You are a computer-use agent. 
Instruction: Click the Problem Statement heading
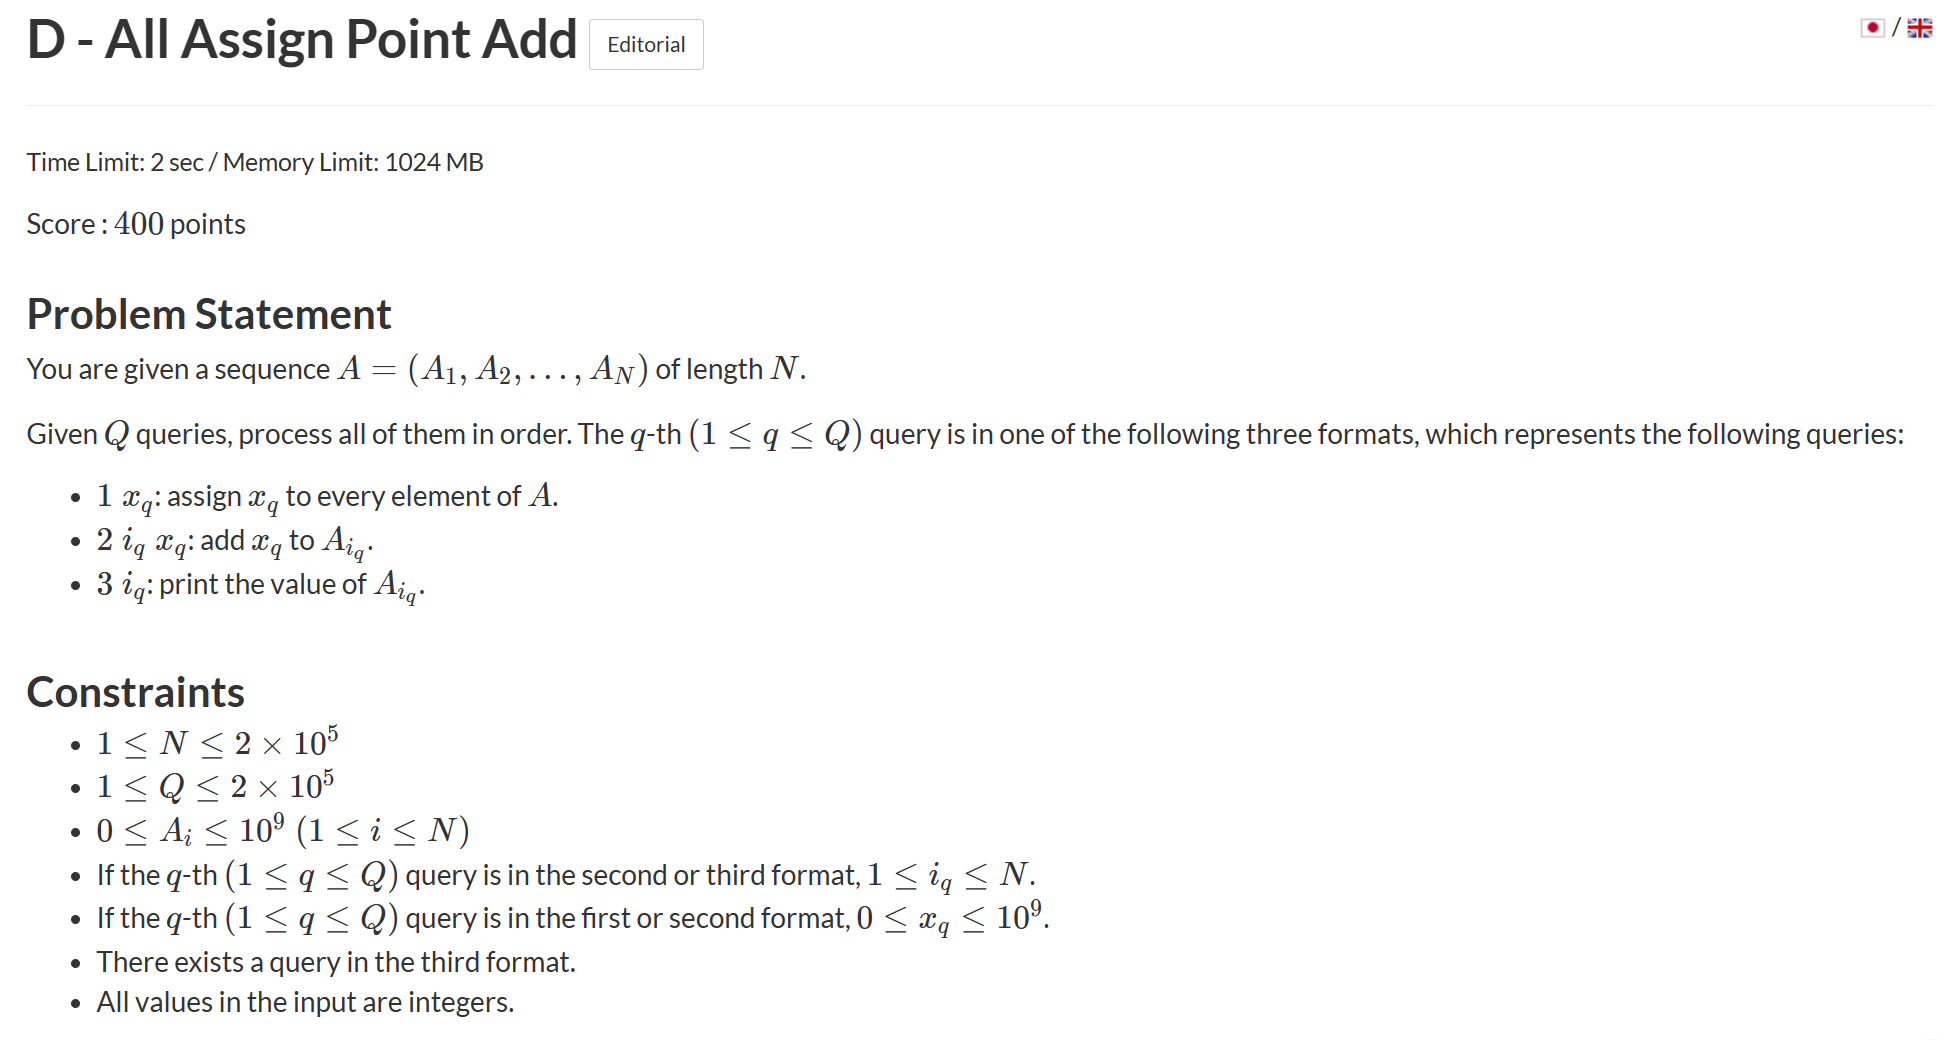pyautogui.click(x=209, y=314)
